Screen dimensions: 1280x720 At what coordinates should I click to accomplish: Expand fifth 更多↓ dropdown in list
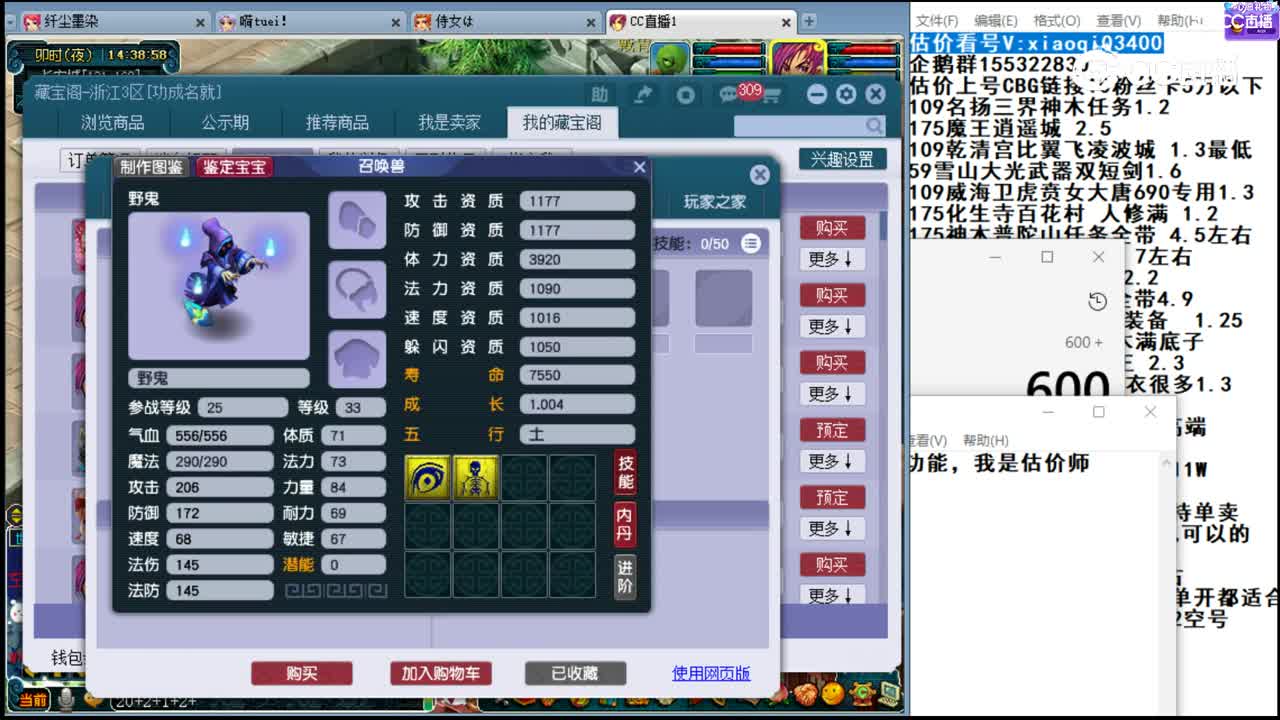(x=832, y=528)
